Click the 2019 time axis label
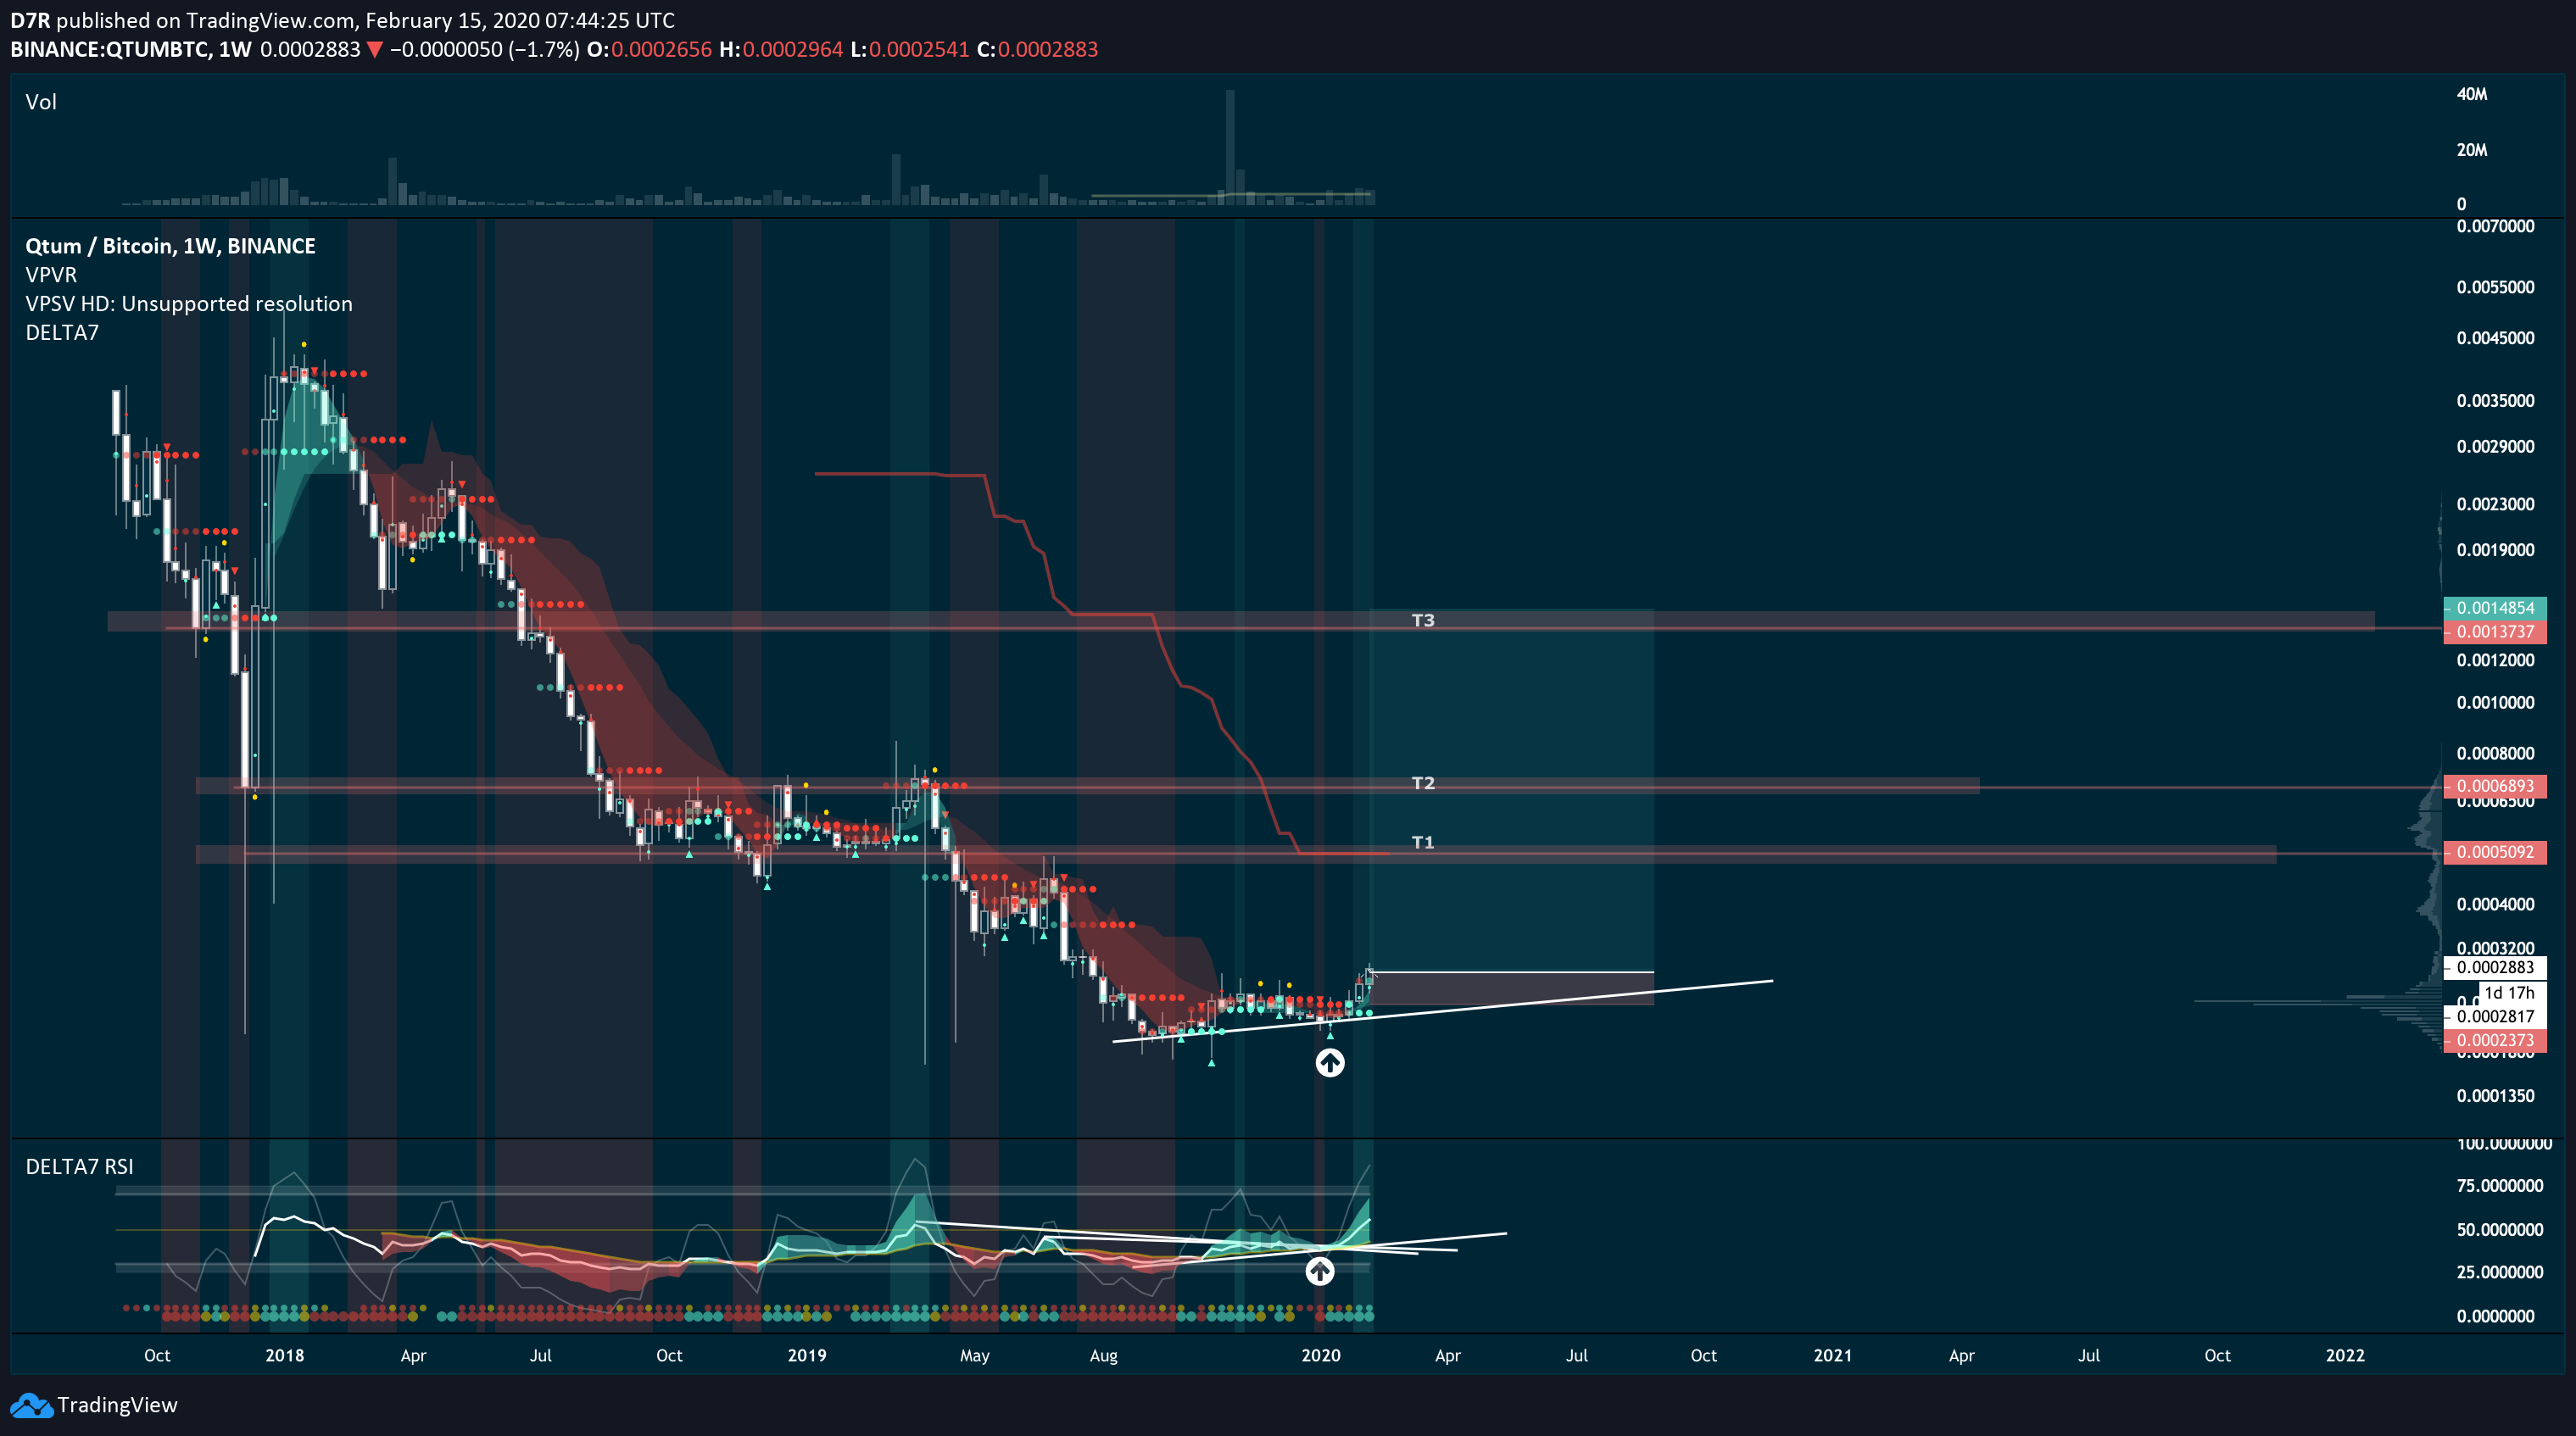 pyautogui.click(x=807, y=1355)
